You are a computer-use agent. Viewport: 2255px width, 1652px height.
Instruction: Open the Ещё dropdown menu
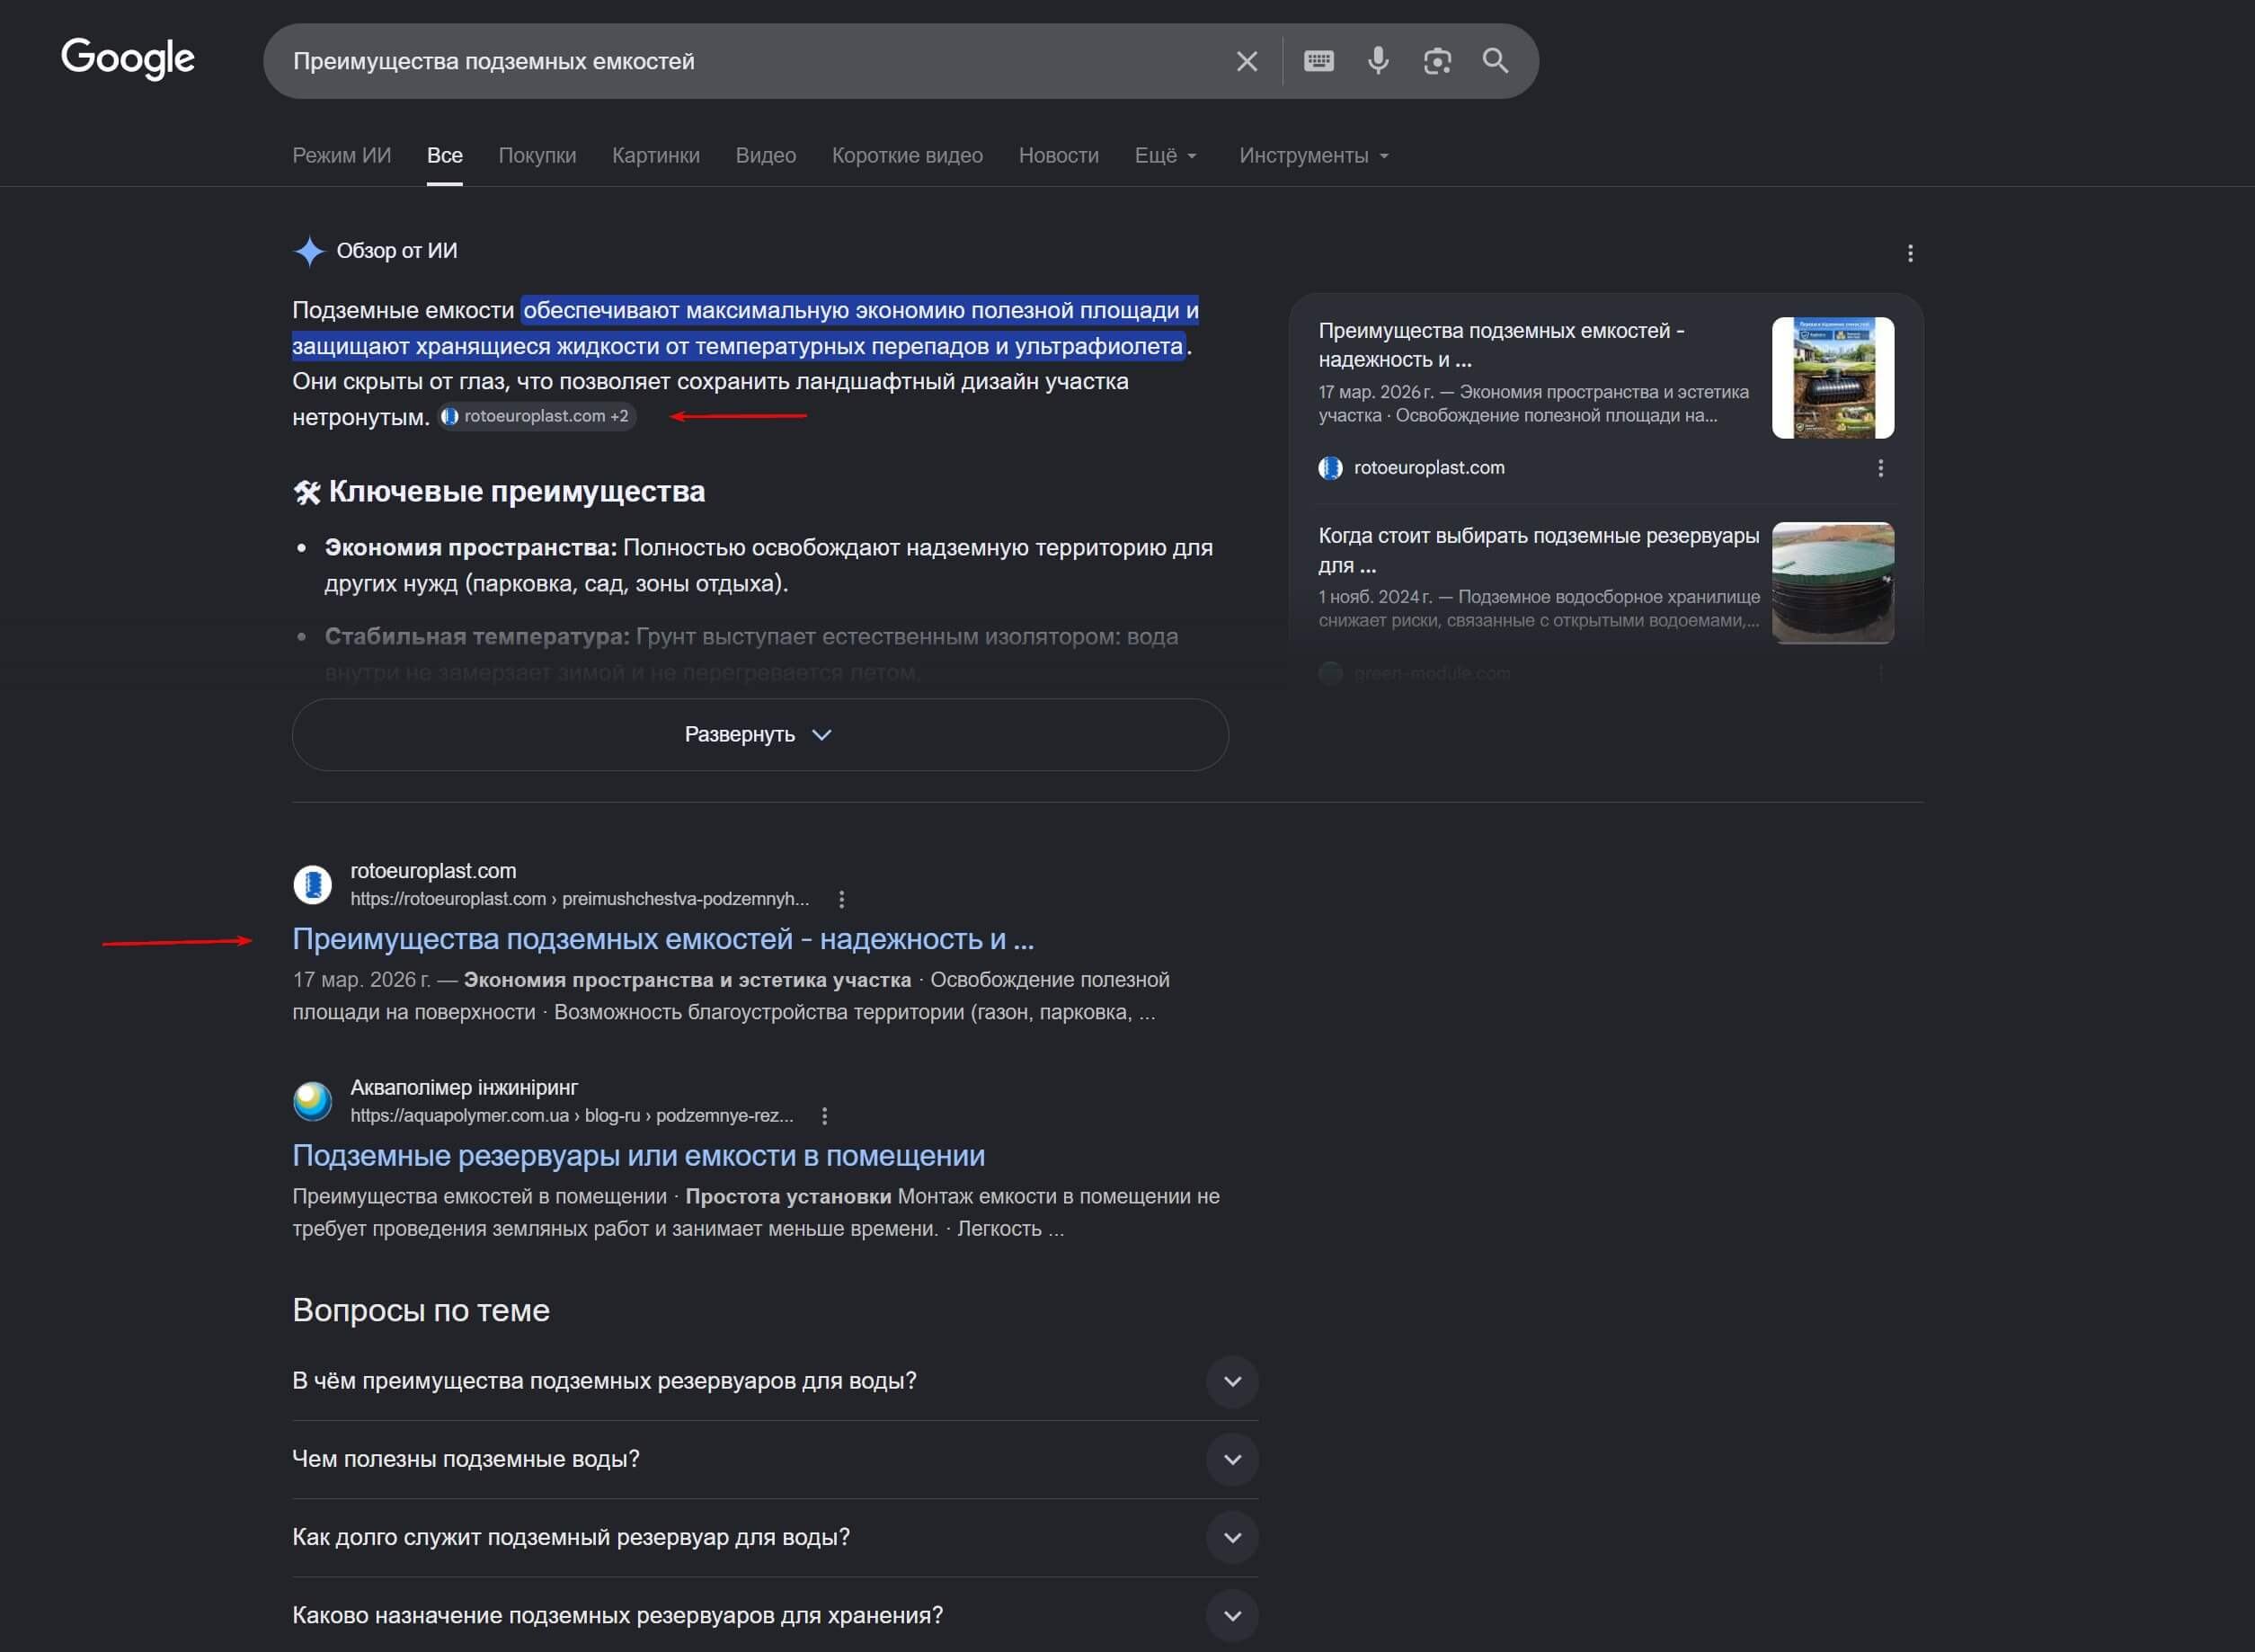pos(1165,155)
